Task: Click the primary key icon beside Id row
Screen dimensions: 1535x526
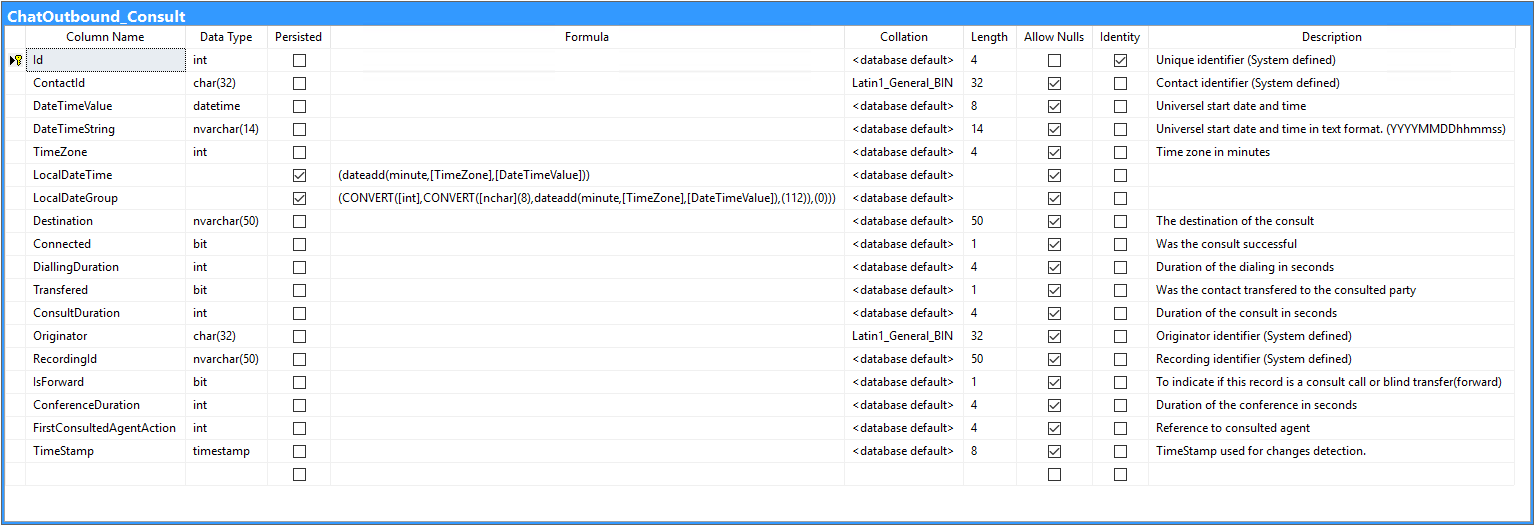Action: [16, 60]
